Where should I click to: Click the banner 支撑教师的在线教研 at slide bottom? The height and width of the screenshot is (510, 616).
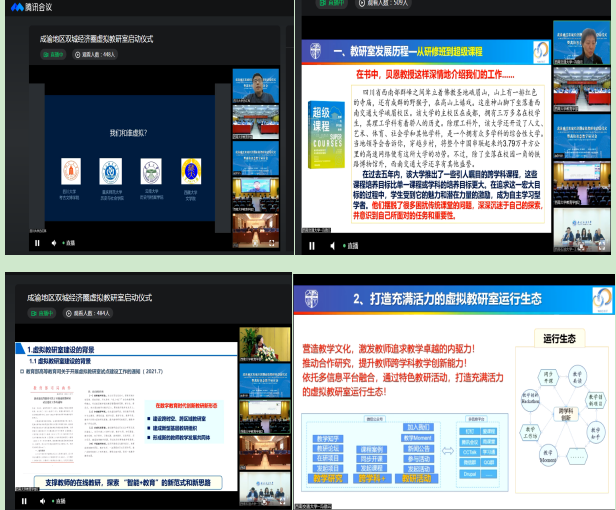[x=128, y=482]
